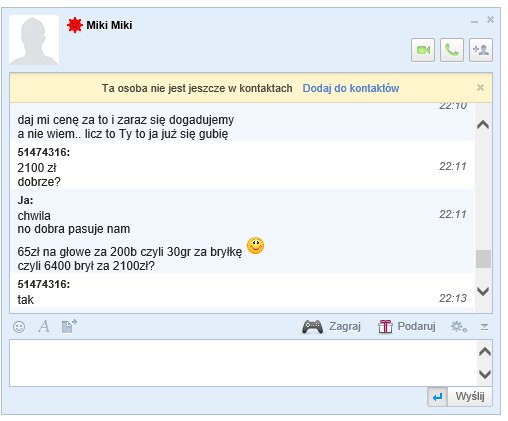Open the emoticon picker
Image resolution: width=508 pixels, height=421 pixels.
[x=19, y=327]
